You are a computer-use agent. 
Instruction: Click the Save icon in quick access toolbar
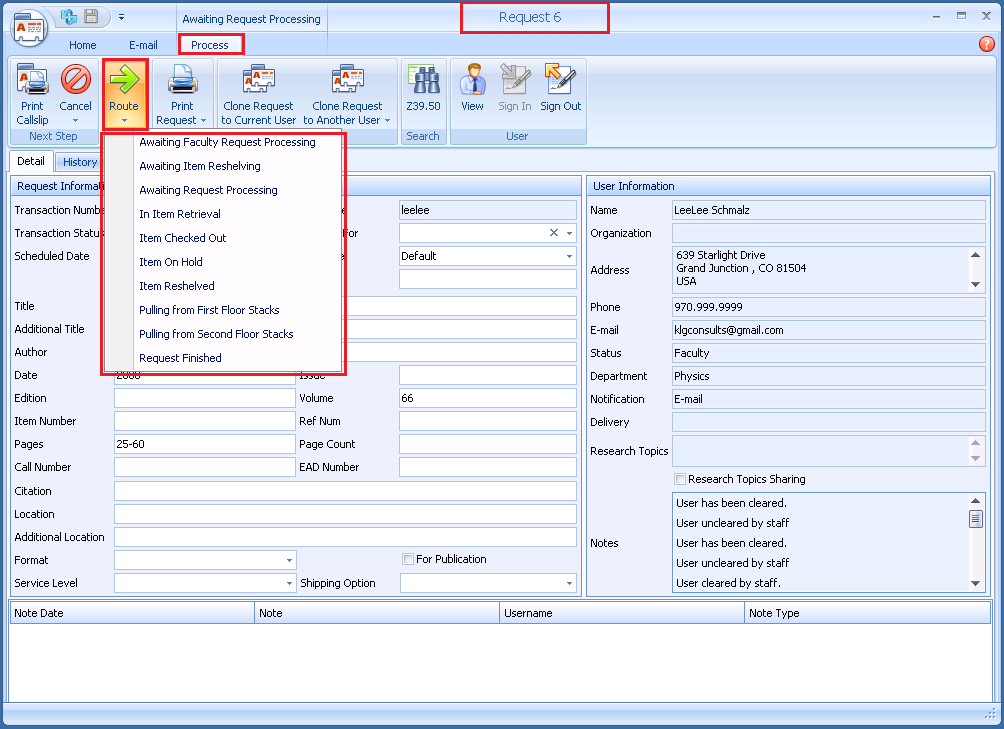pos(89,15)
